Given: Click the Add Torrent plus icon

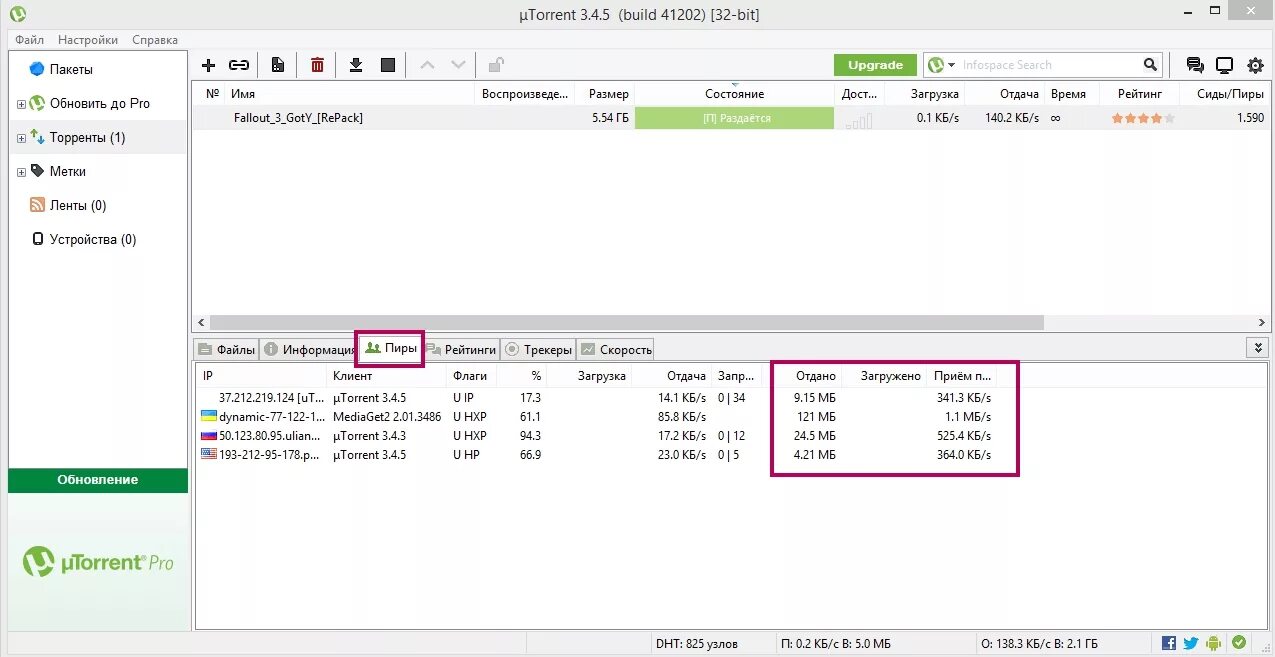Looking at the screenshot, I should pos(208,65).
